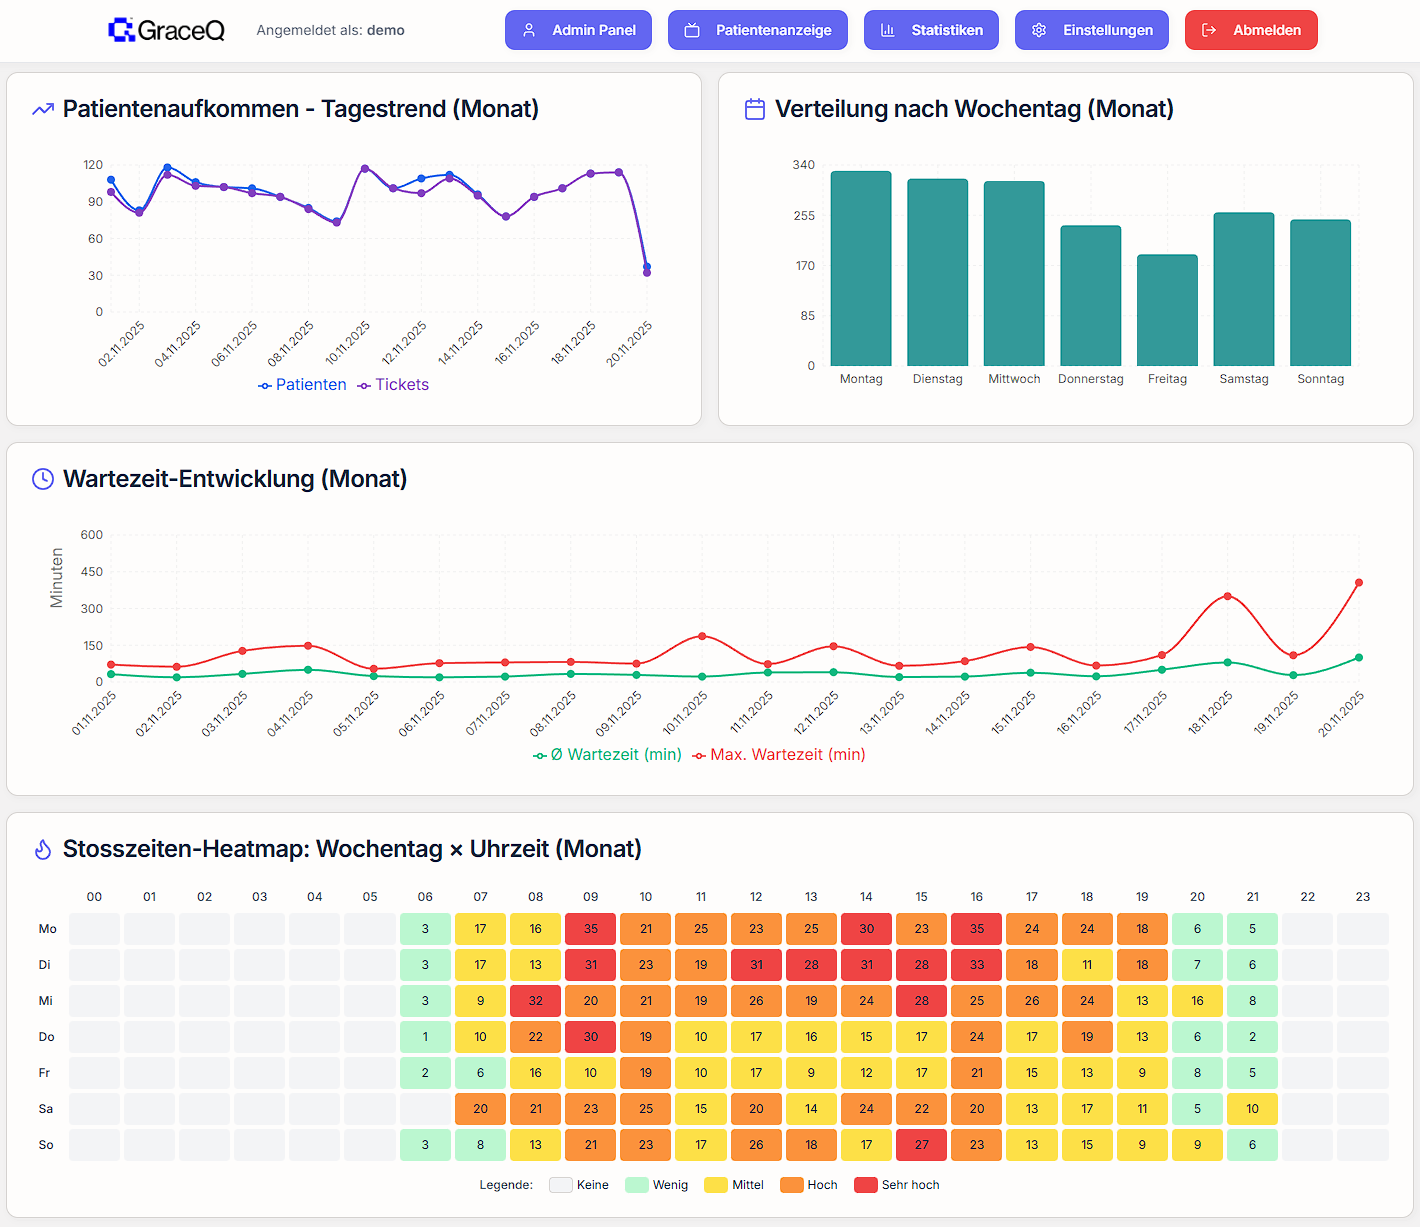Viewport: 1420px width, 1227px height.
Task: Click the calendar icon beside Verteilung nach Wochentag
Action: [755, 109]
